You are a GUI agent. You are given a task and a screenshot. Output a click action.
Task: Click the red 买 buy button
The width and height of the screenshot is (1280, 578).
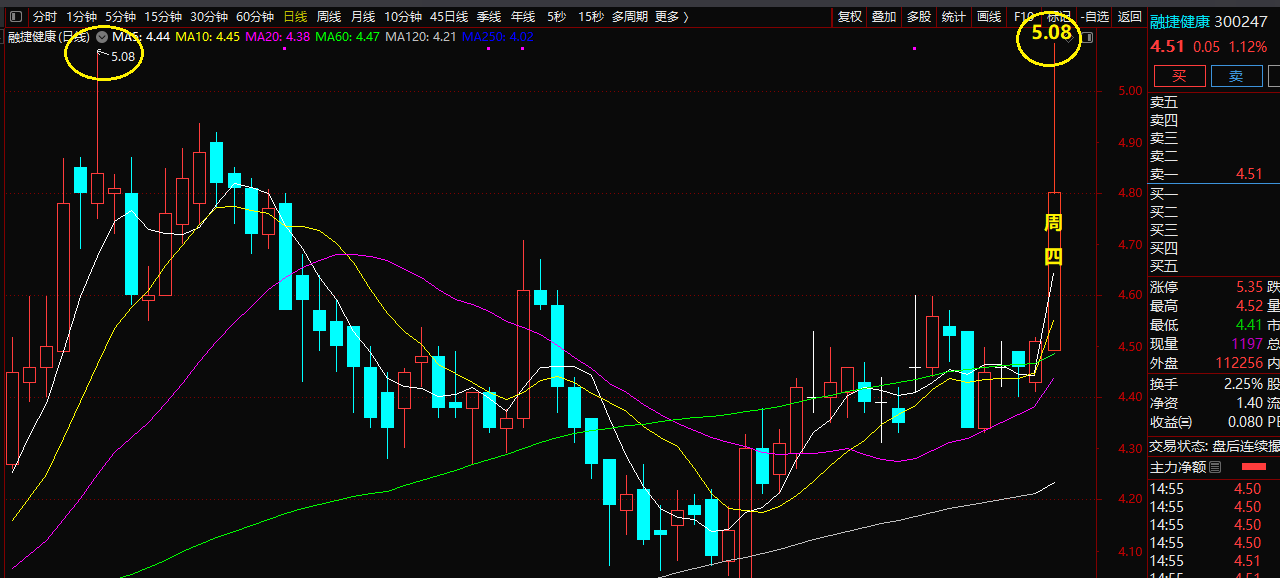pos(1180,76)
